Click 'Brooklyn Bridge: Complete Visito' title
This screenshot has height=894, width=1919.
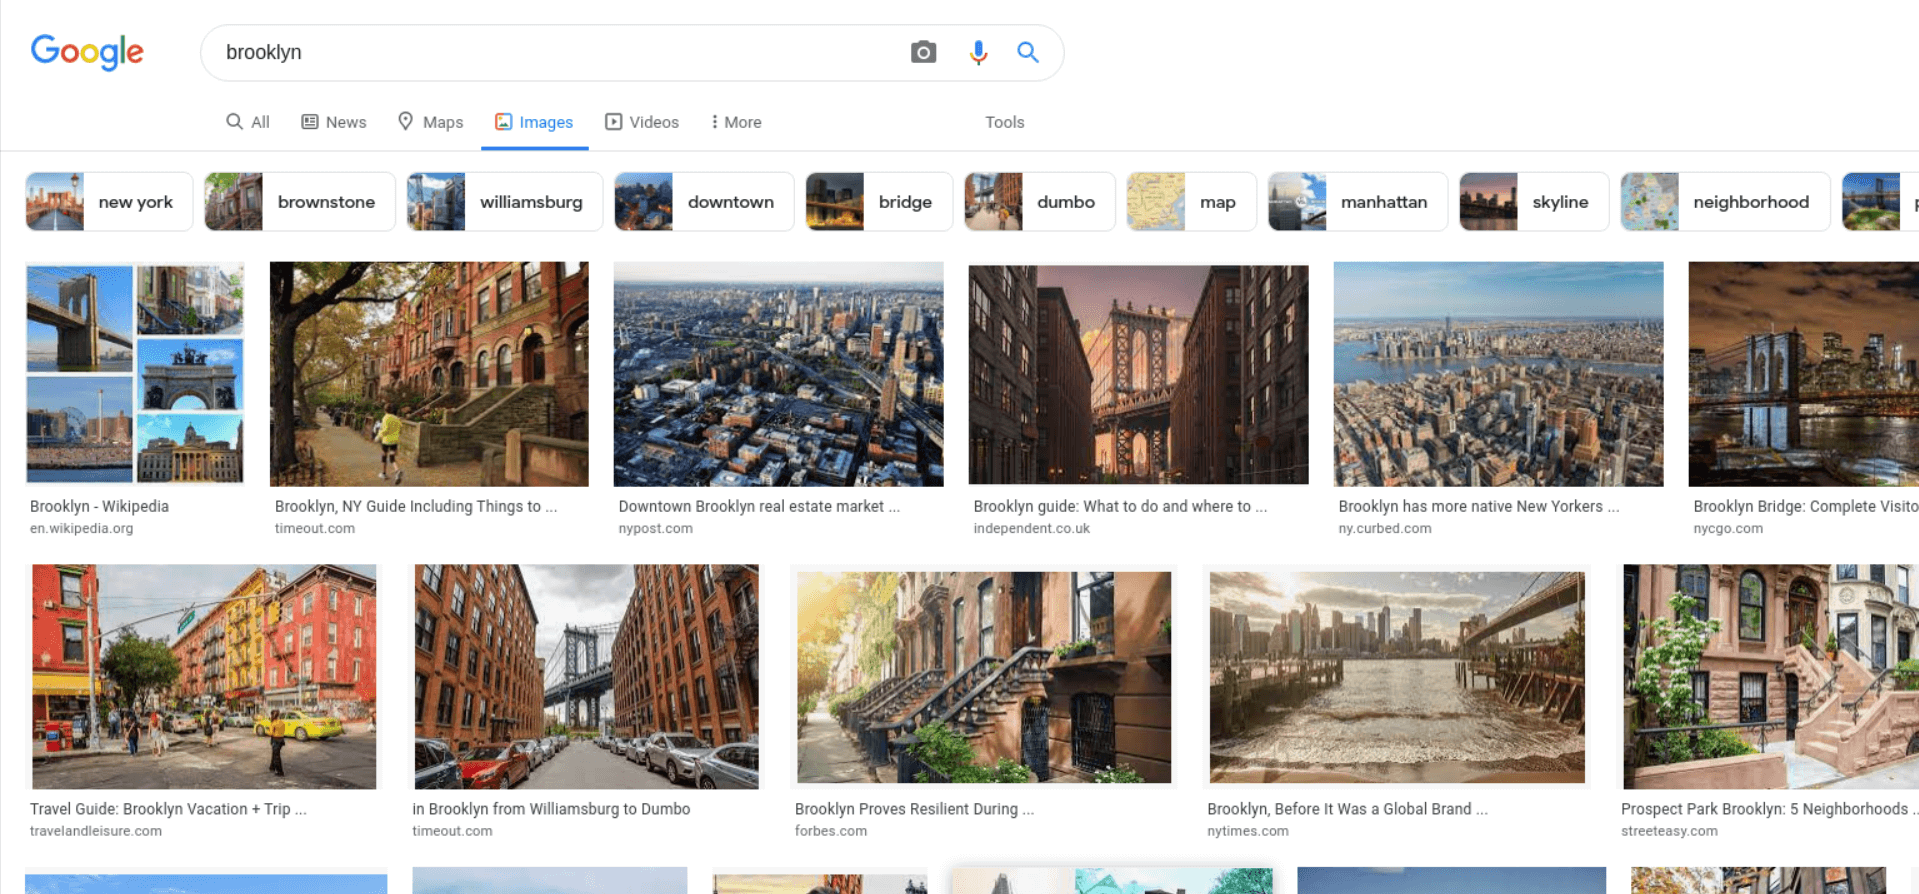coord(1805,506)
